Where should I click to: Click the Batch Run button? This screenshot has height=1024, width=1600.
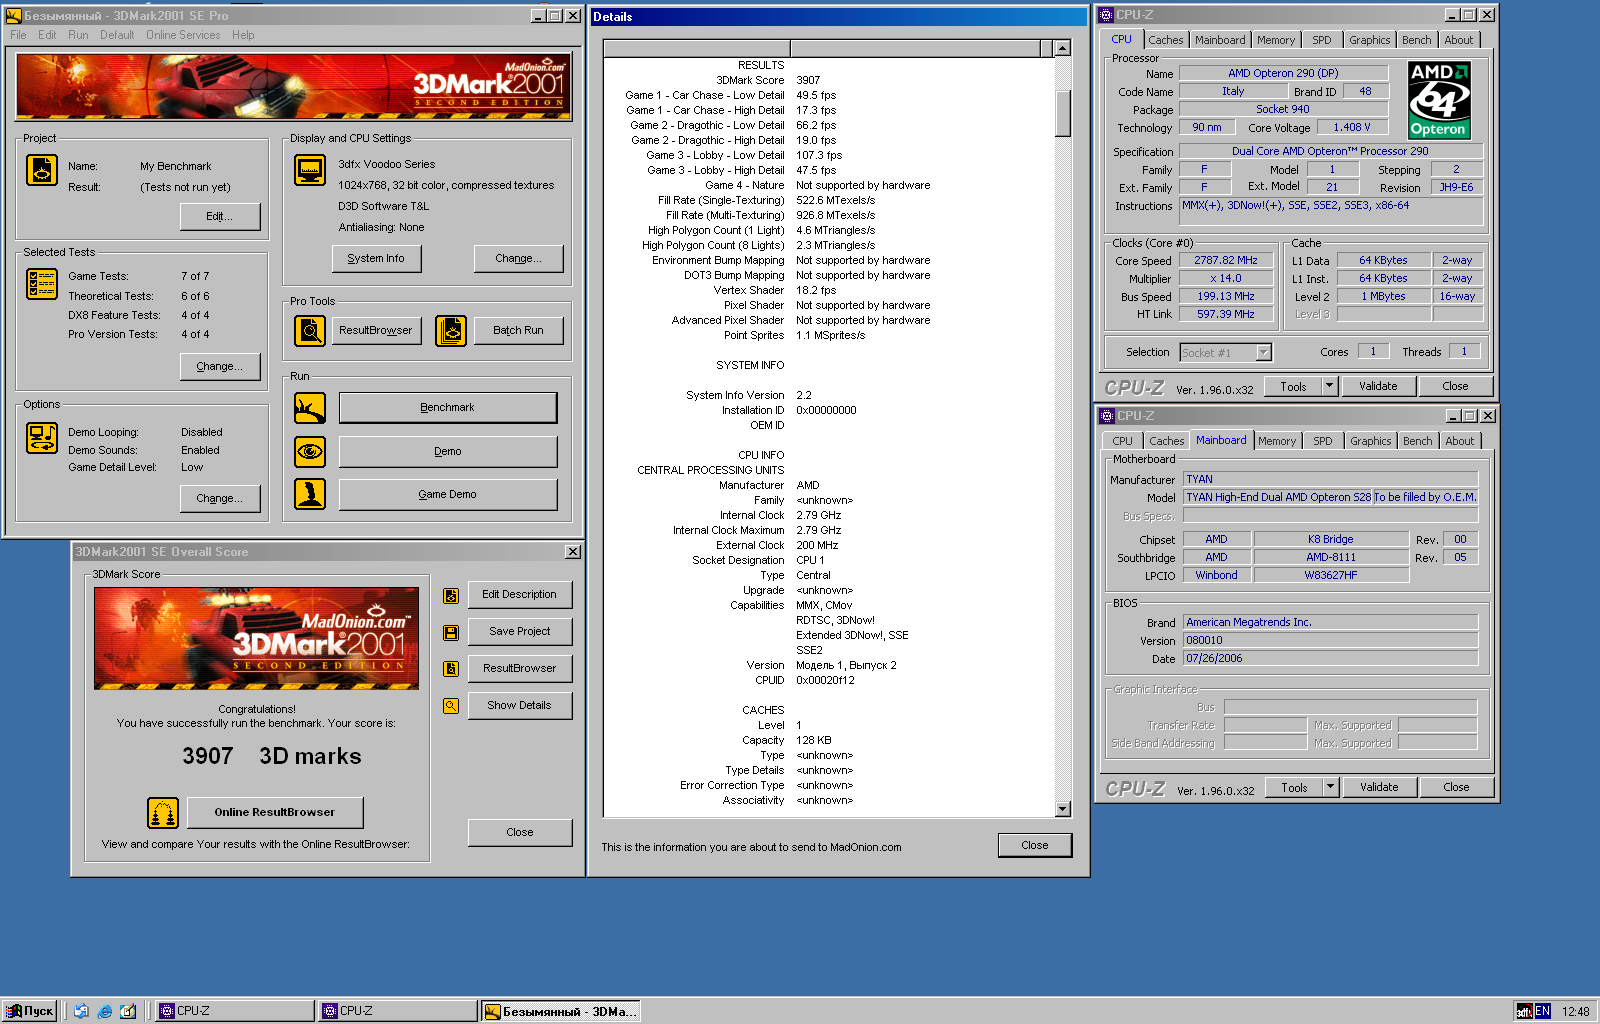(518, 330)
